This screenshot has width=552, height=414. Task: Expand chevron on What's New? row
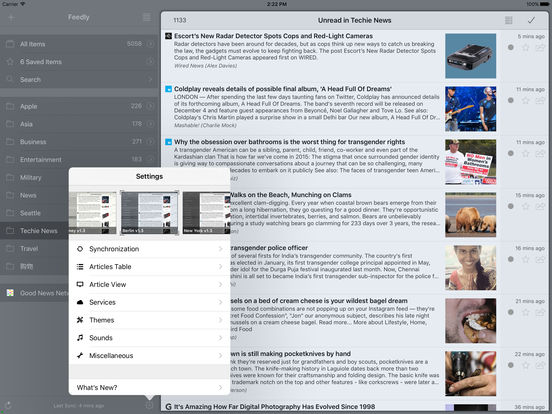(x=220, y=388)
